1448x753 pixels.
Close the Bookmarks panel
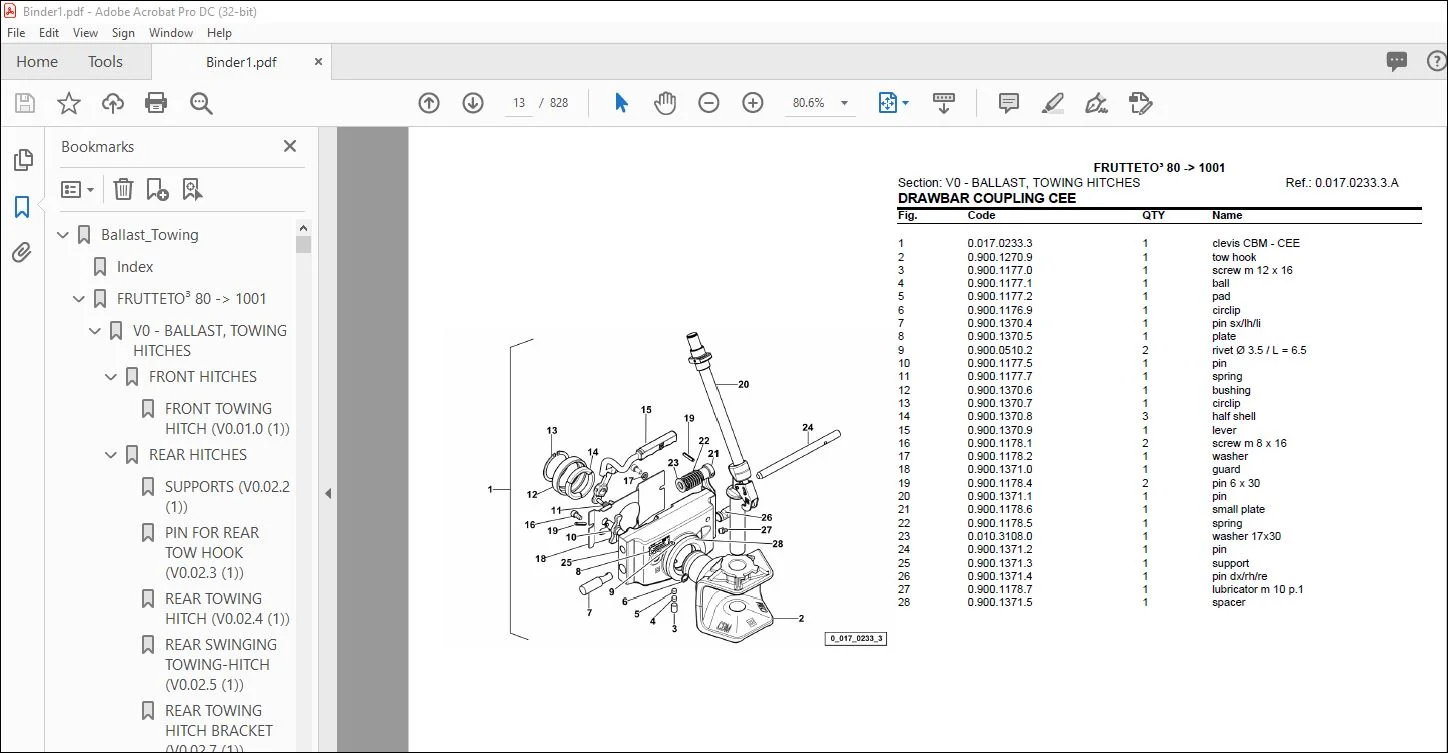click(x=290, y=146)
